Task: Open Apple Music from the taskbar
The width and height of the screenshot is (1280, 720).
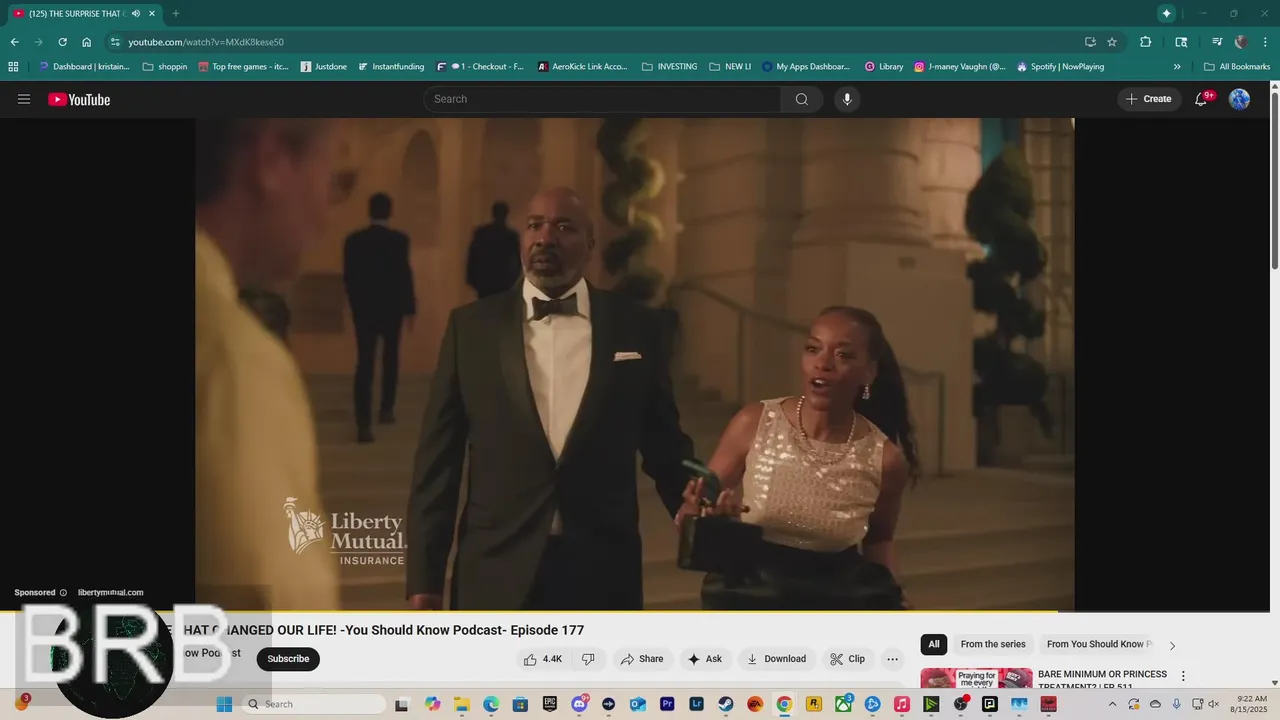Action: coord(902,704)
